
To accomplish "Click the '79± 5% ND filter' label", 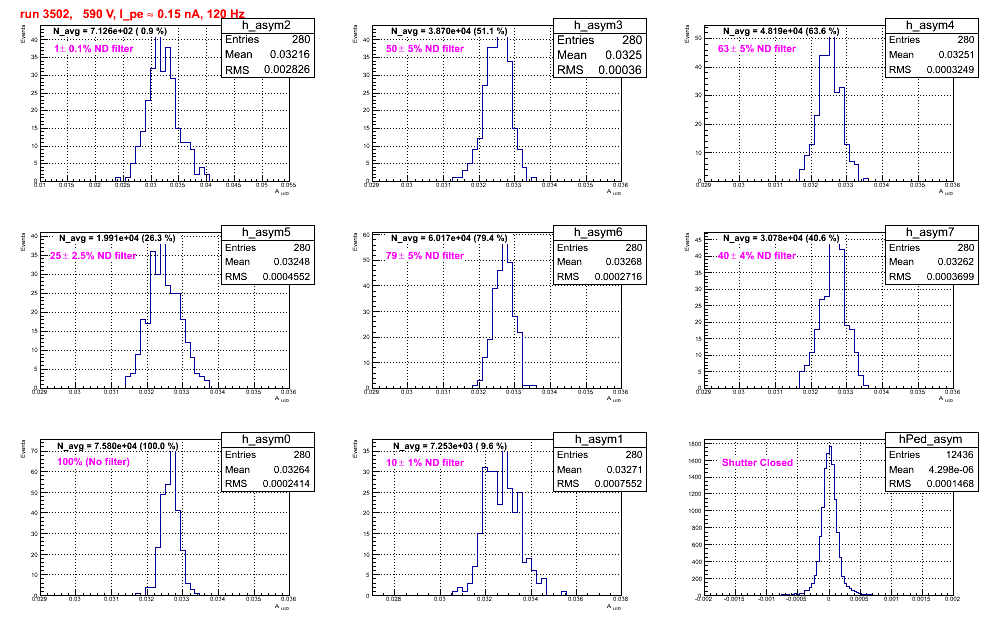I will point(425,255).
